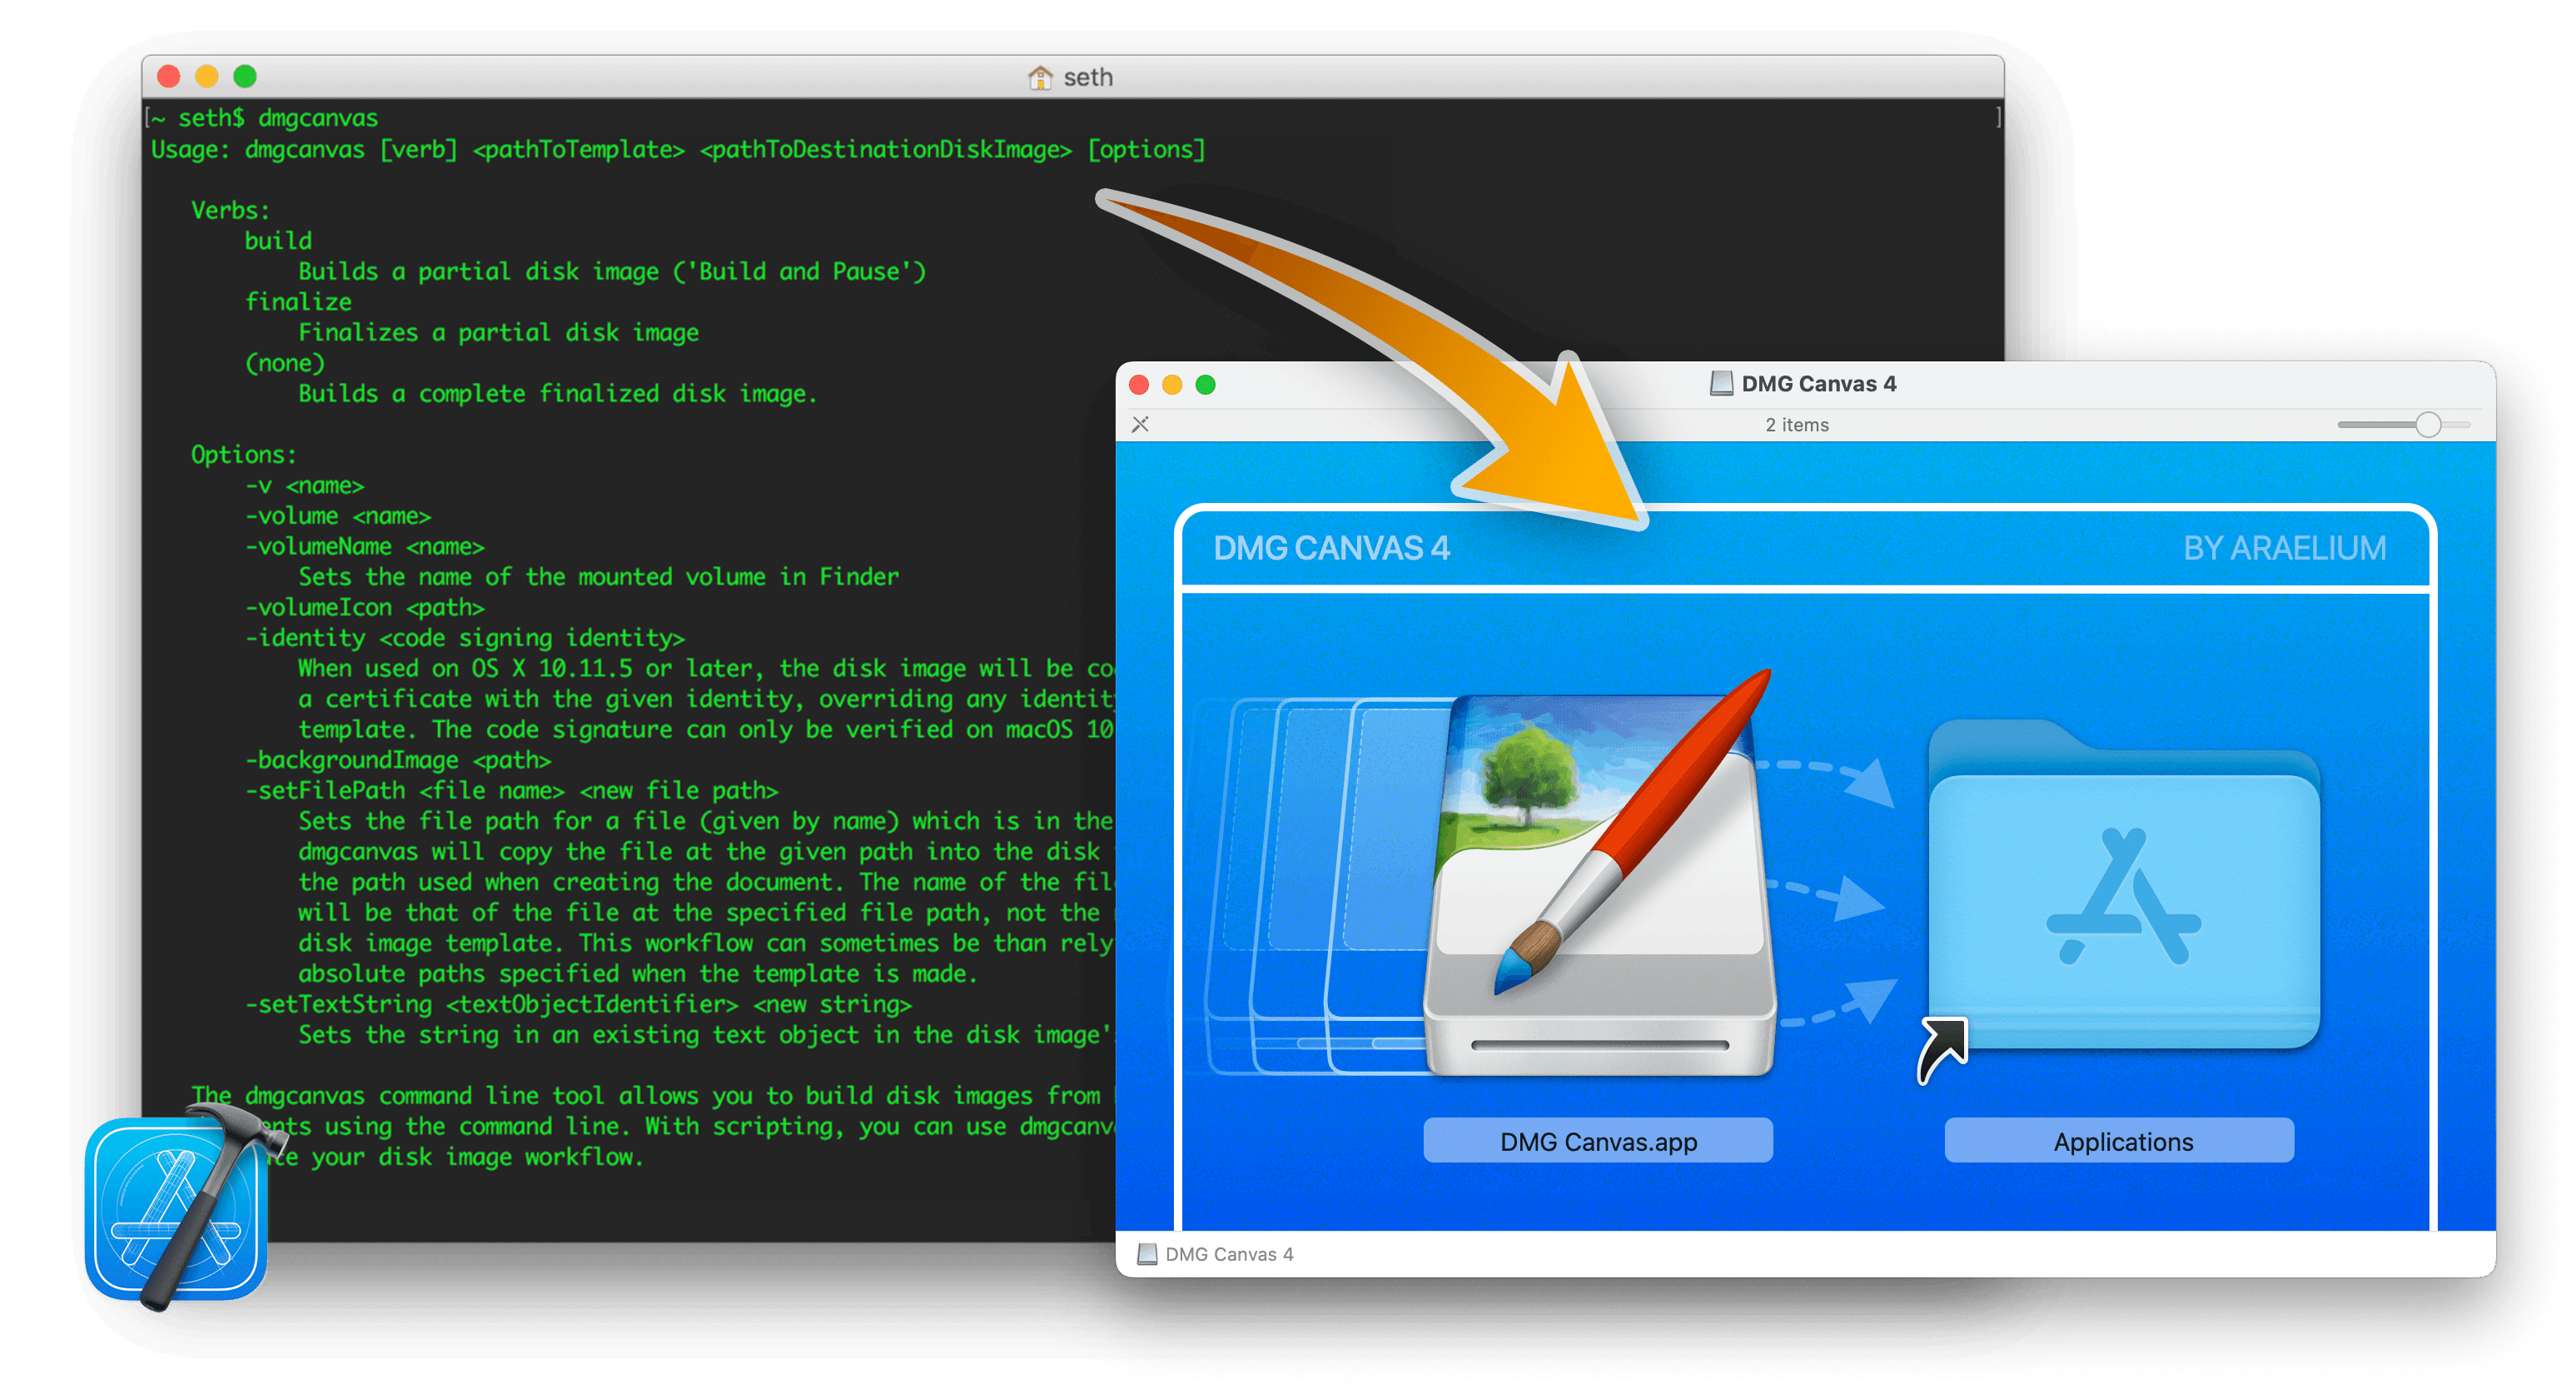Image resolution: width=2576 pixels, height=1389 pixels.
Task: Close the seth terminal window
Action: point(169,76)
